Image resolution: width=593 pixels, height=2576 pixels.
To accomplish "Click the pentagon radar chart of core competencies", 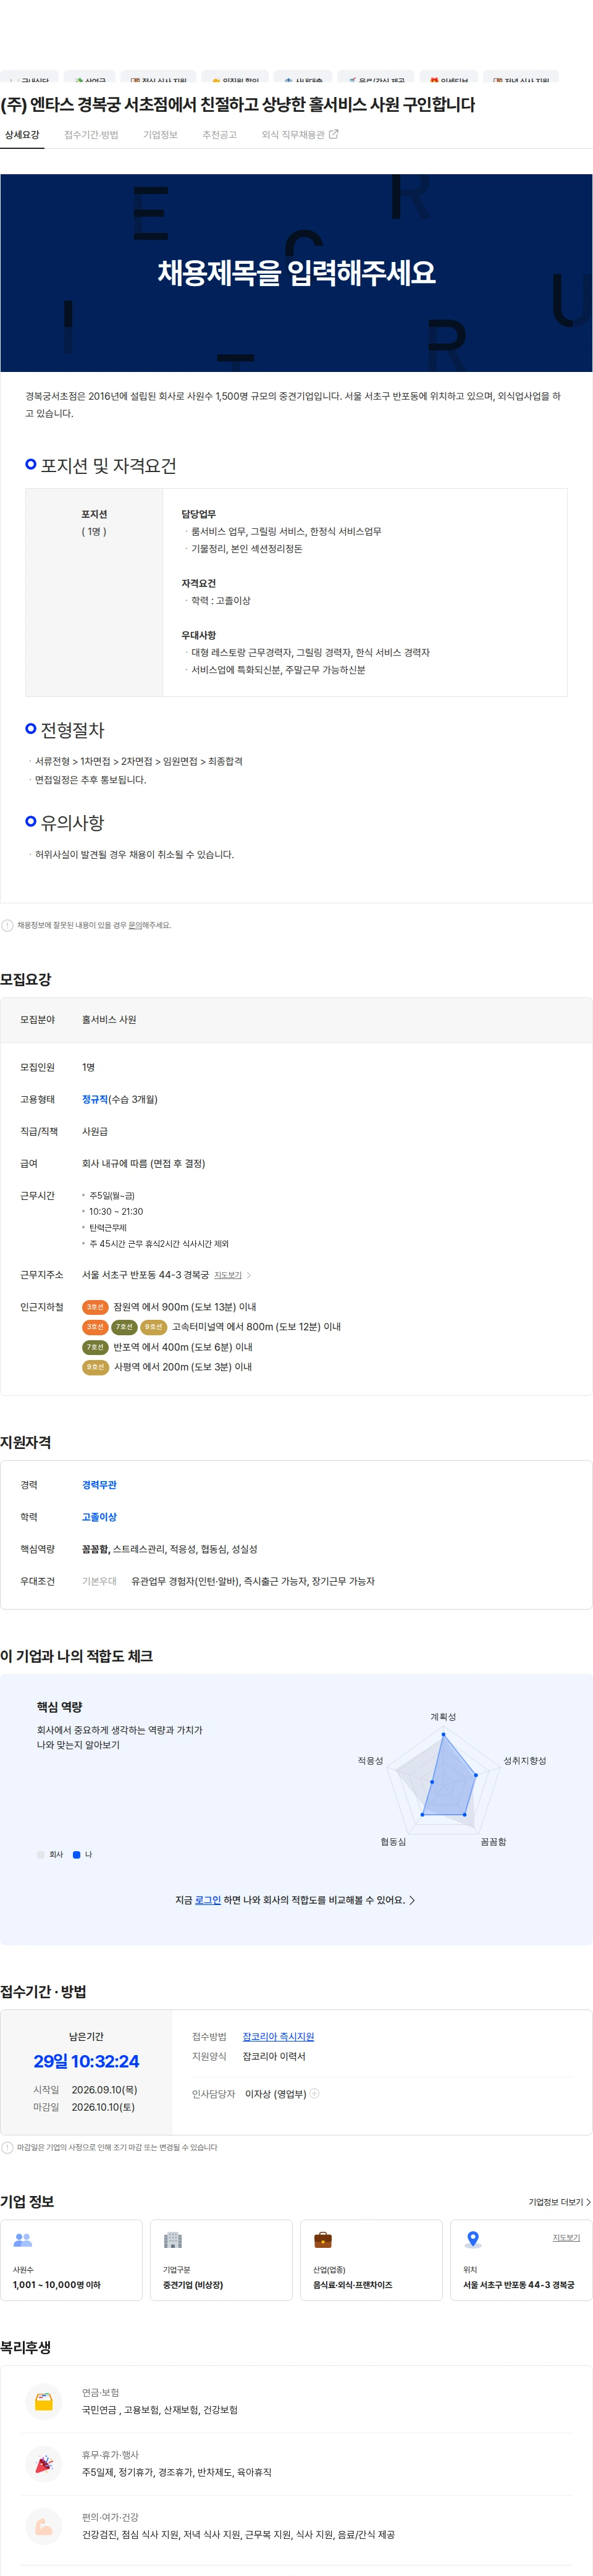I will 443,1782.
